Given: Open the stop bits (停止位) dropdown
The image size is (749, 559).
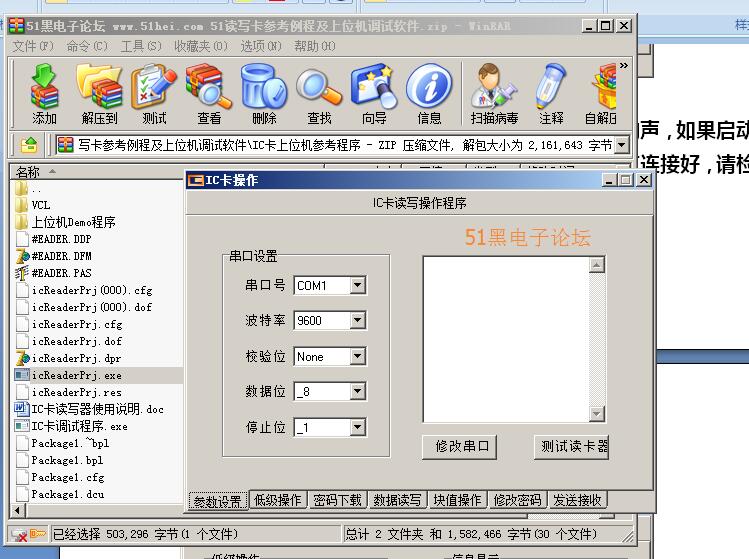Looking at the screenshot, I should coord(357,427).
